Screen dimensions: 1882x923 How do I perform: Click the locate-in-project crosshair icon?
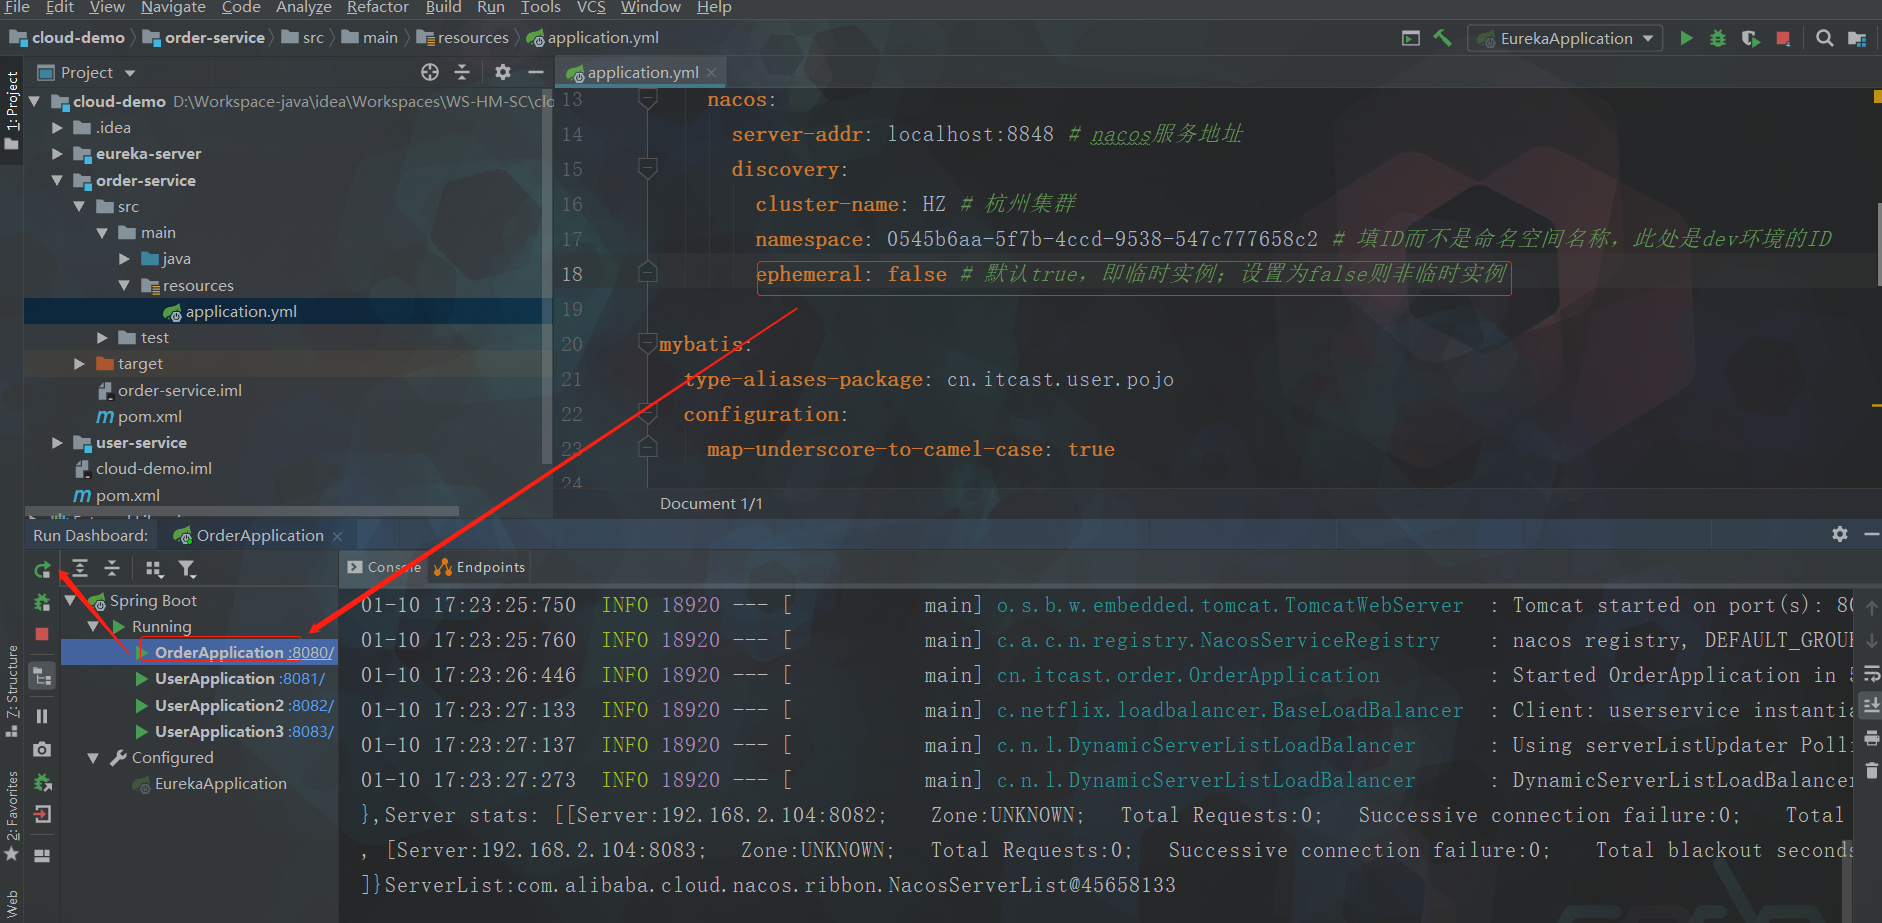(430, 72)
